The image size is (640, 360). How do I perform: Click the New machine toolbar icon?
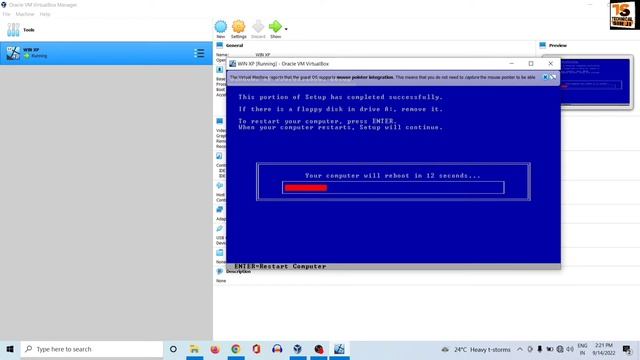pyautogui.click(x=220, y=27)
